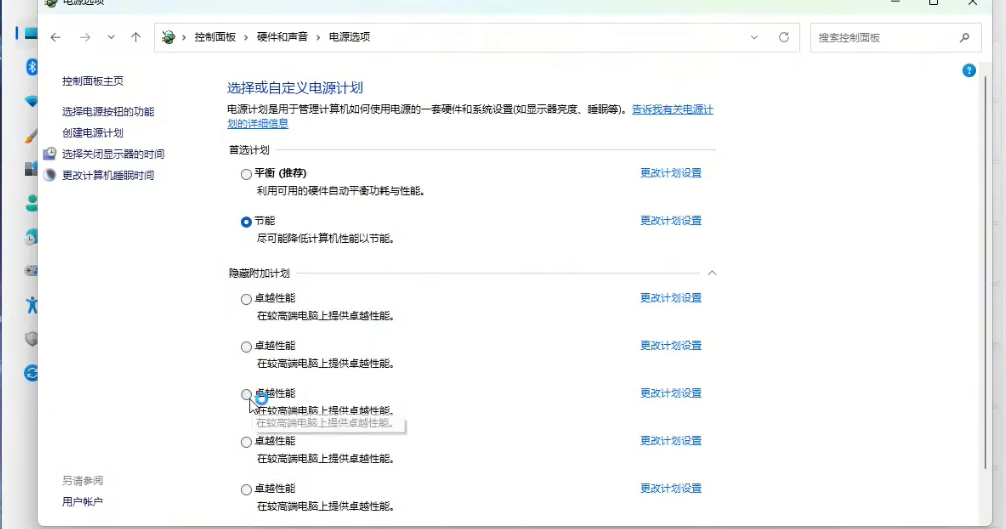Open Bluetooth settings in the background sidebar

tap(31, 66)
